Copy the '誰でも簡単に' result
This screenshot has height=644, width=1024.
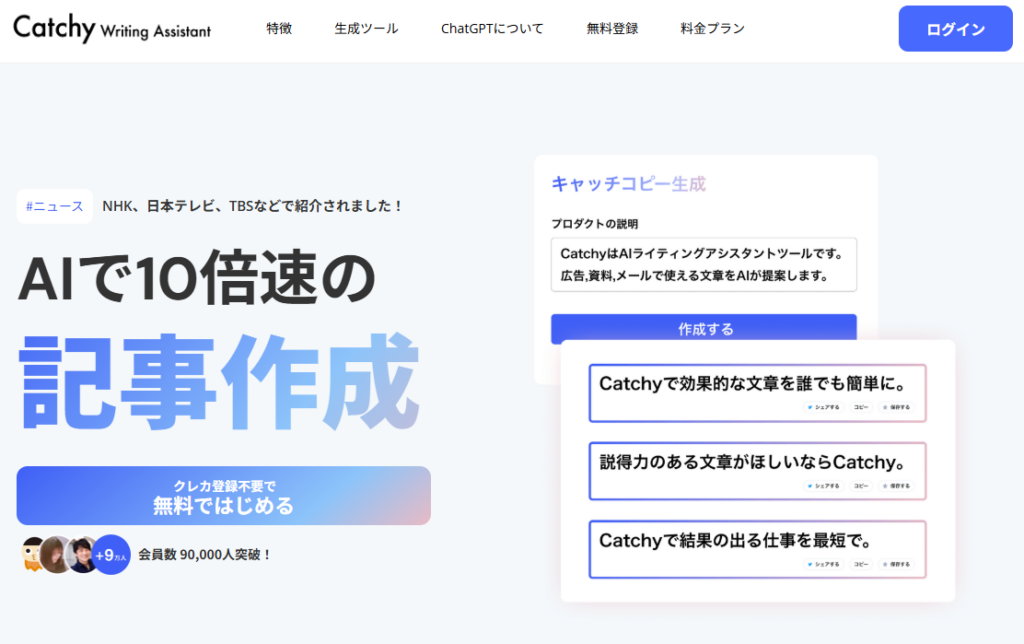point(861,407)
